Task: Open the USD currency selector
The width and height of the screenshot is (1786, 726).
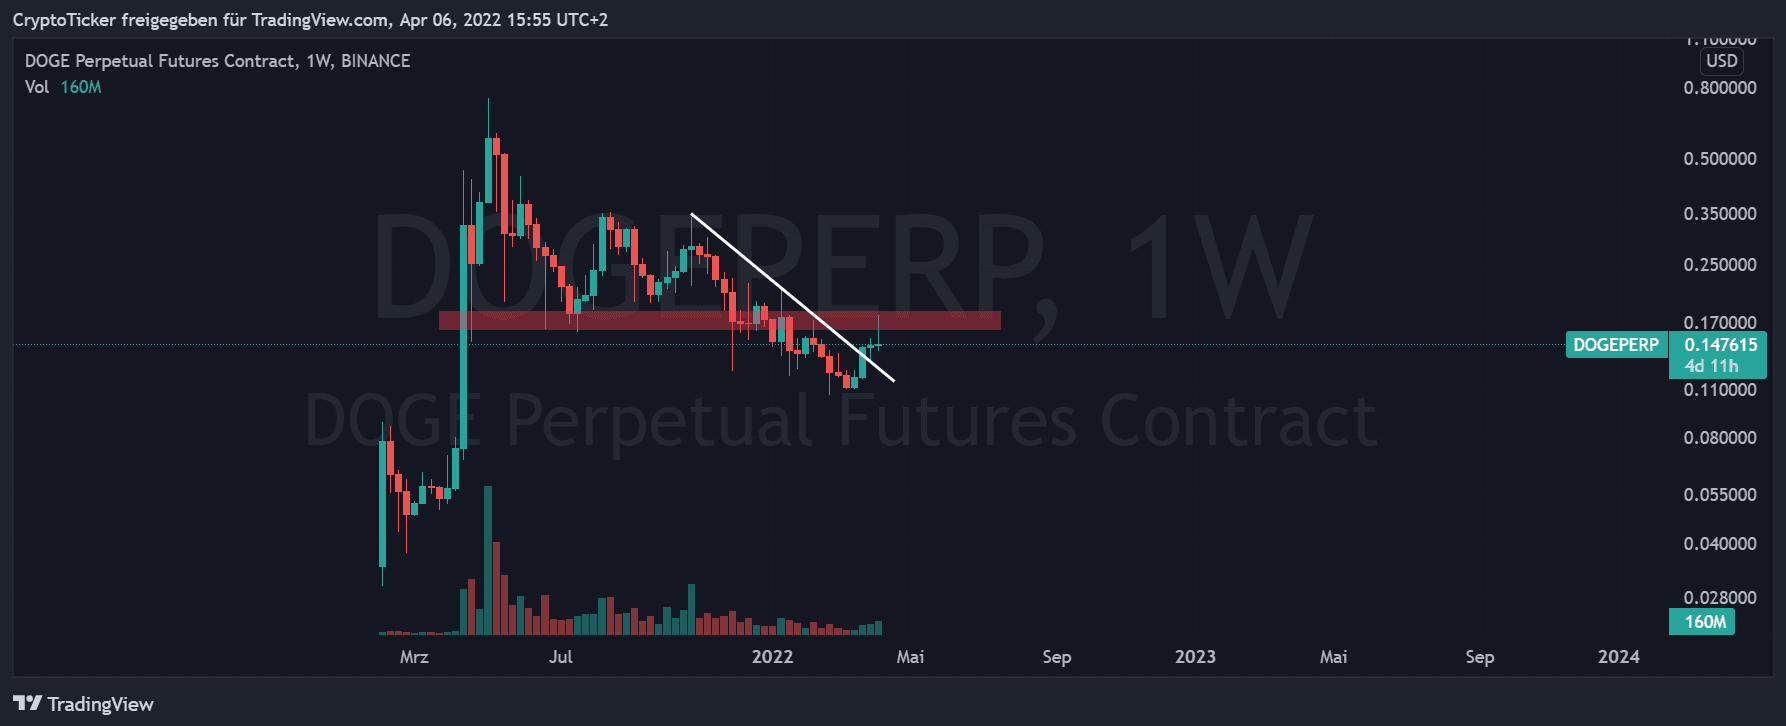Action: coord(1721,61)
